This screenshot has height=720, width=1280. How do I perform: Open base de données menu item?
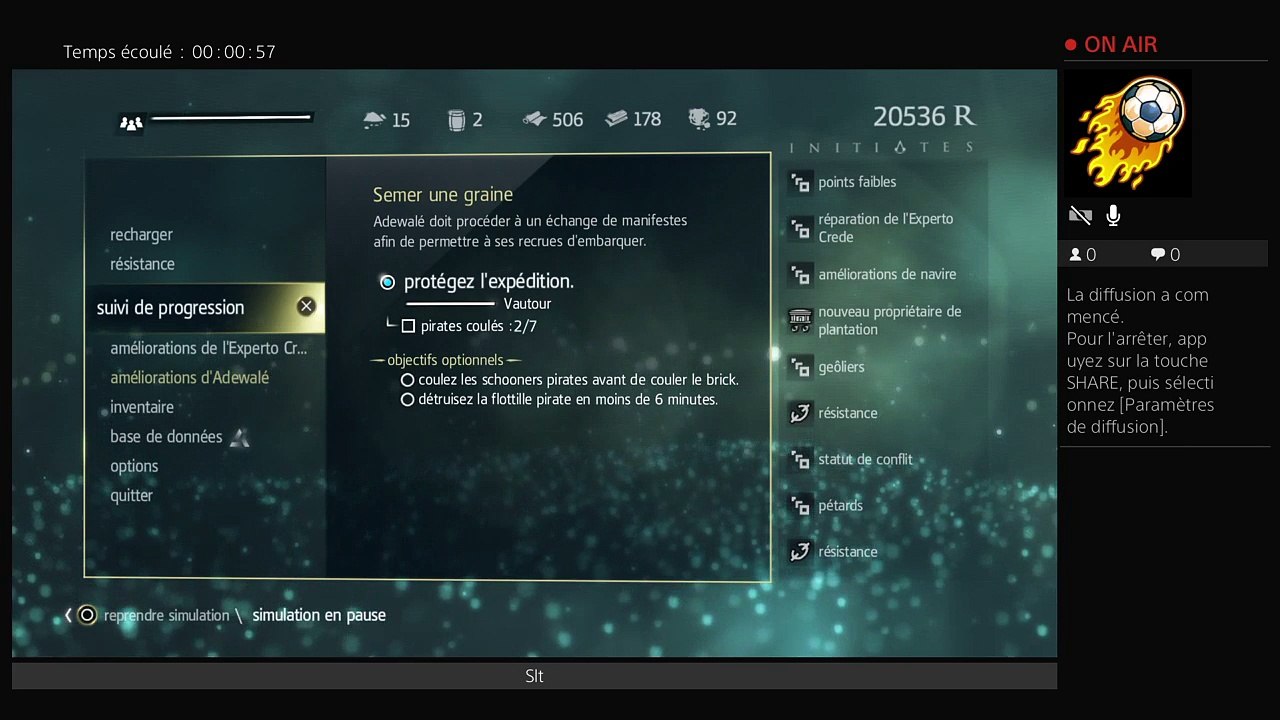pos(166,437)
